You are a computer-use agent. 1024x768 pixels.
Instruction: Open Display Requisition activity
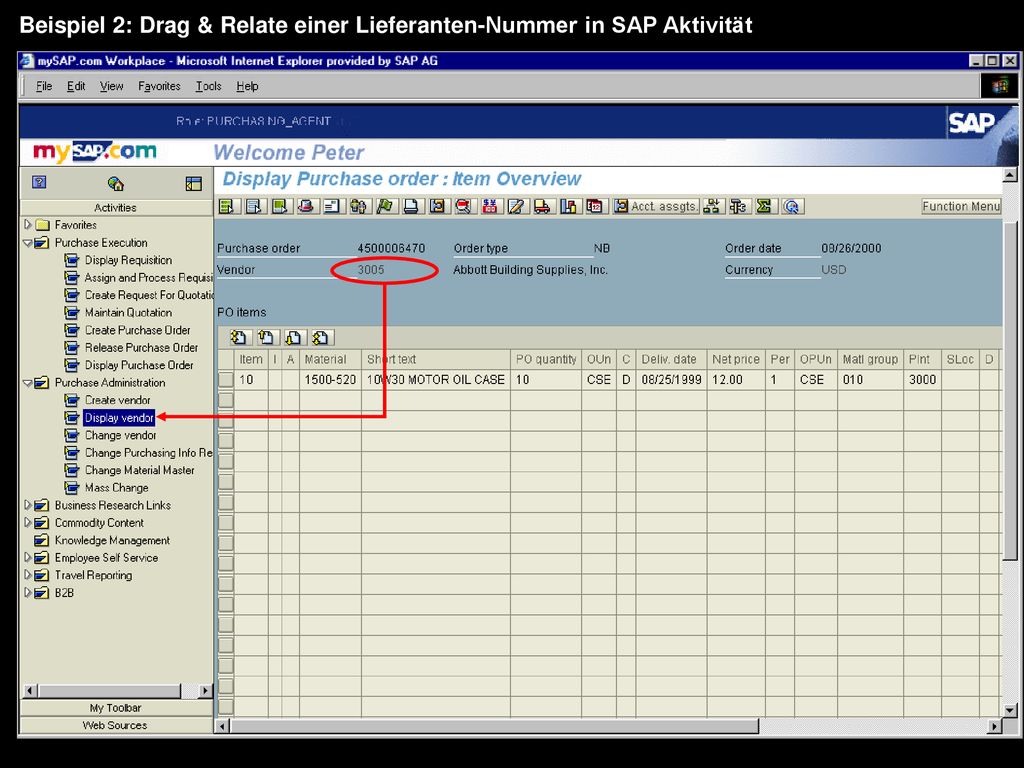pos(128,260)
